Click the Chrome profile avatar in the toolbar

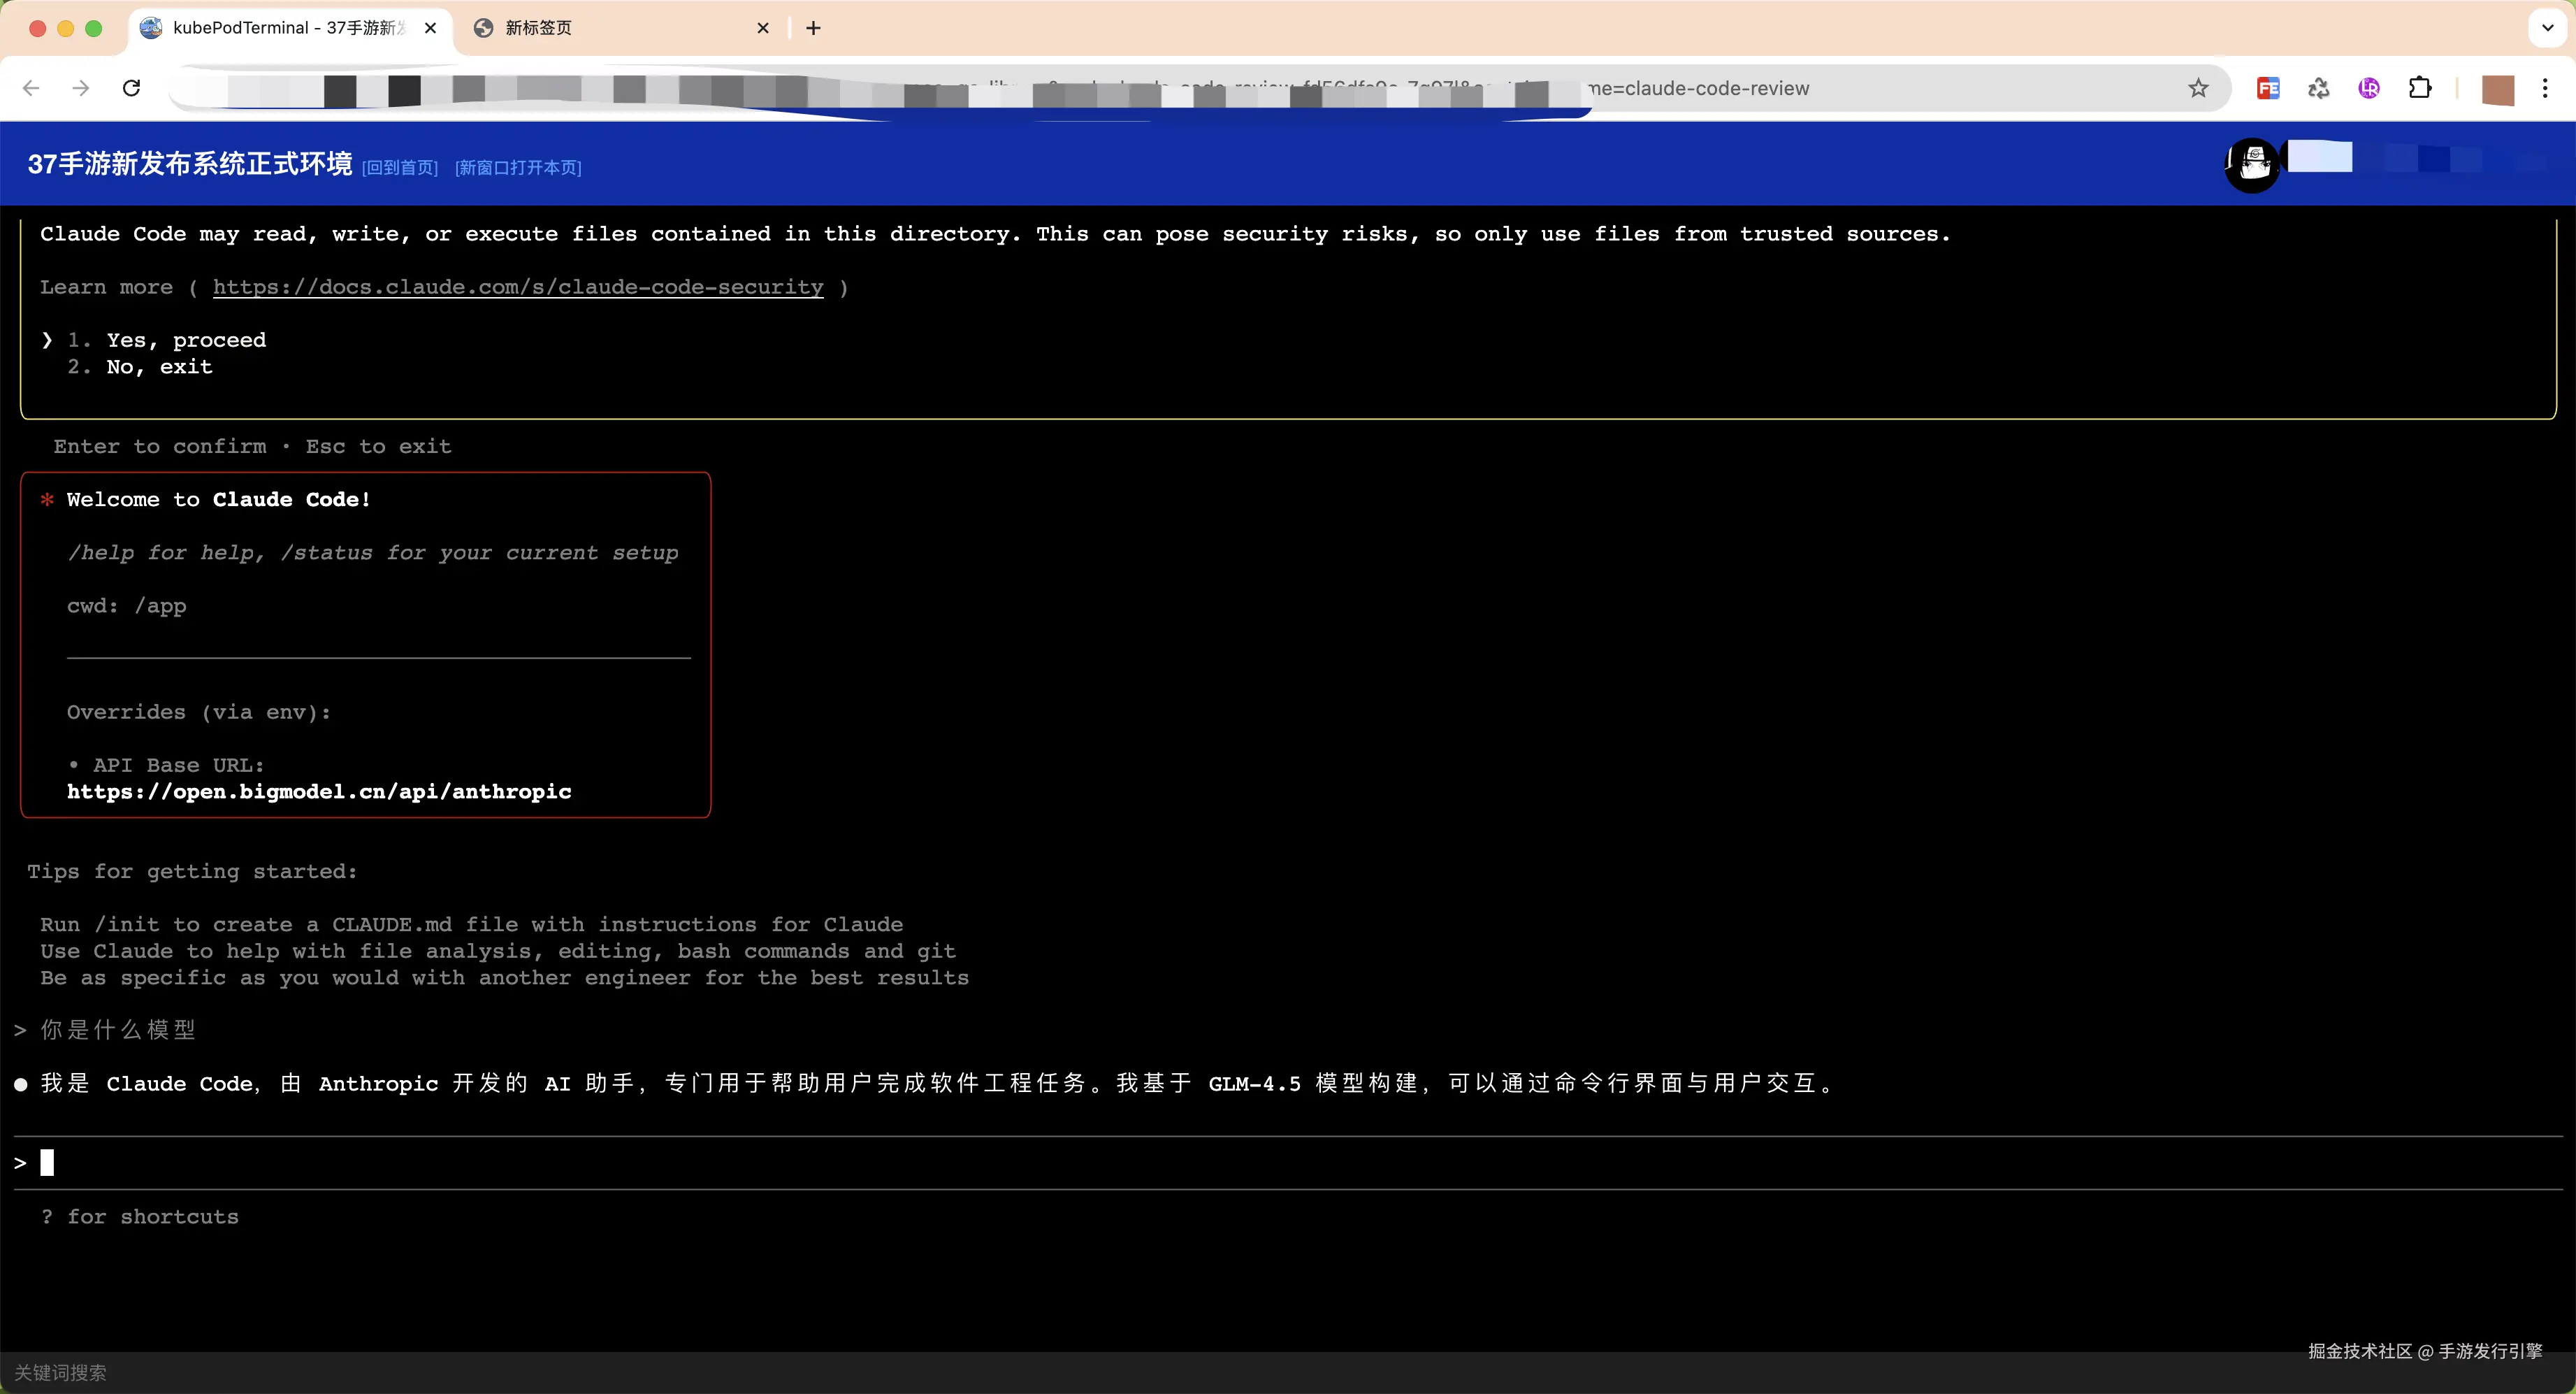tap(2498, 89)
